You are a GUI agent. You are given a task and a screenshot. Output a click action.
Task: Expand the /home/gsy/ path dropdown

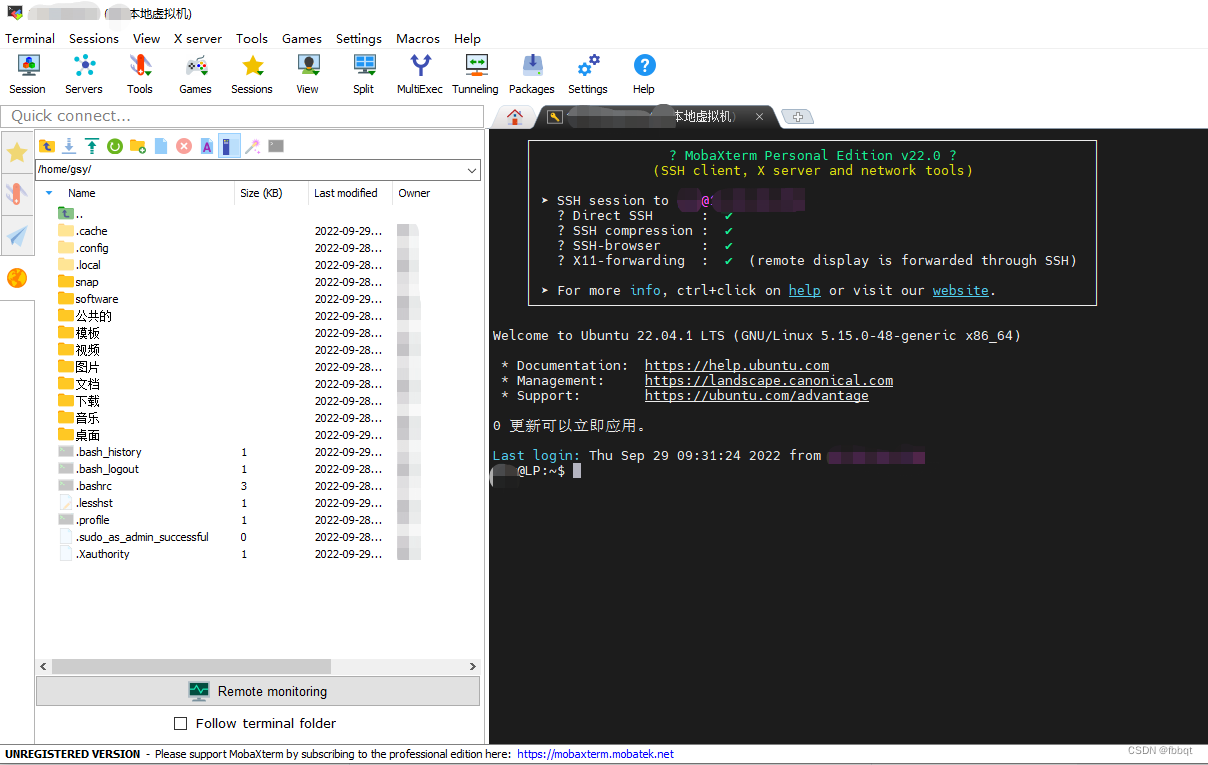click(473, 170)
